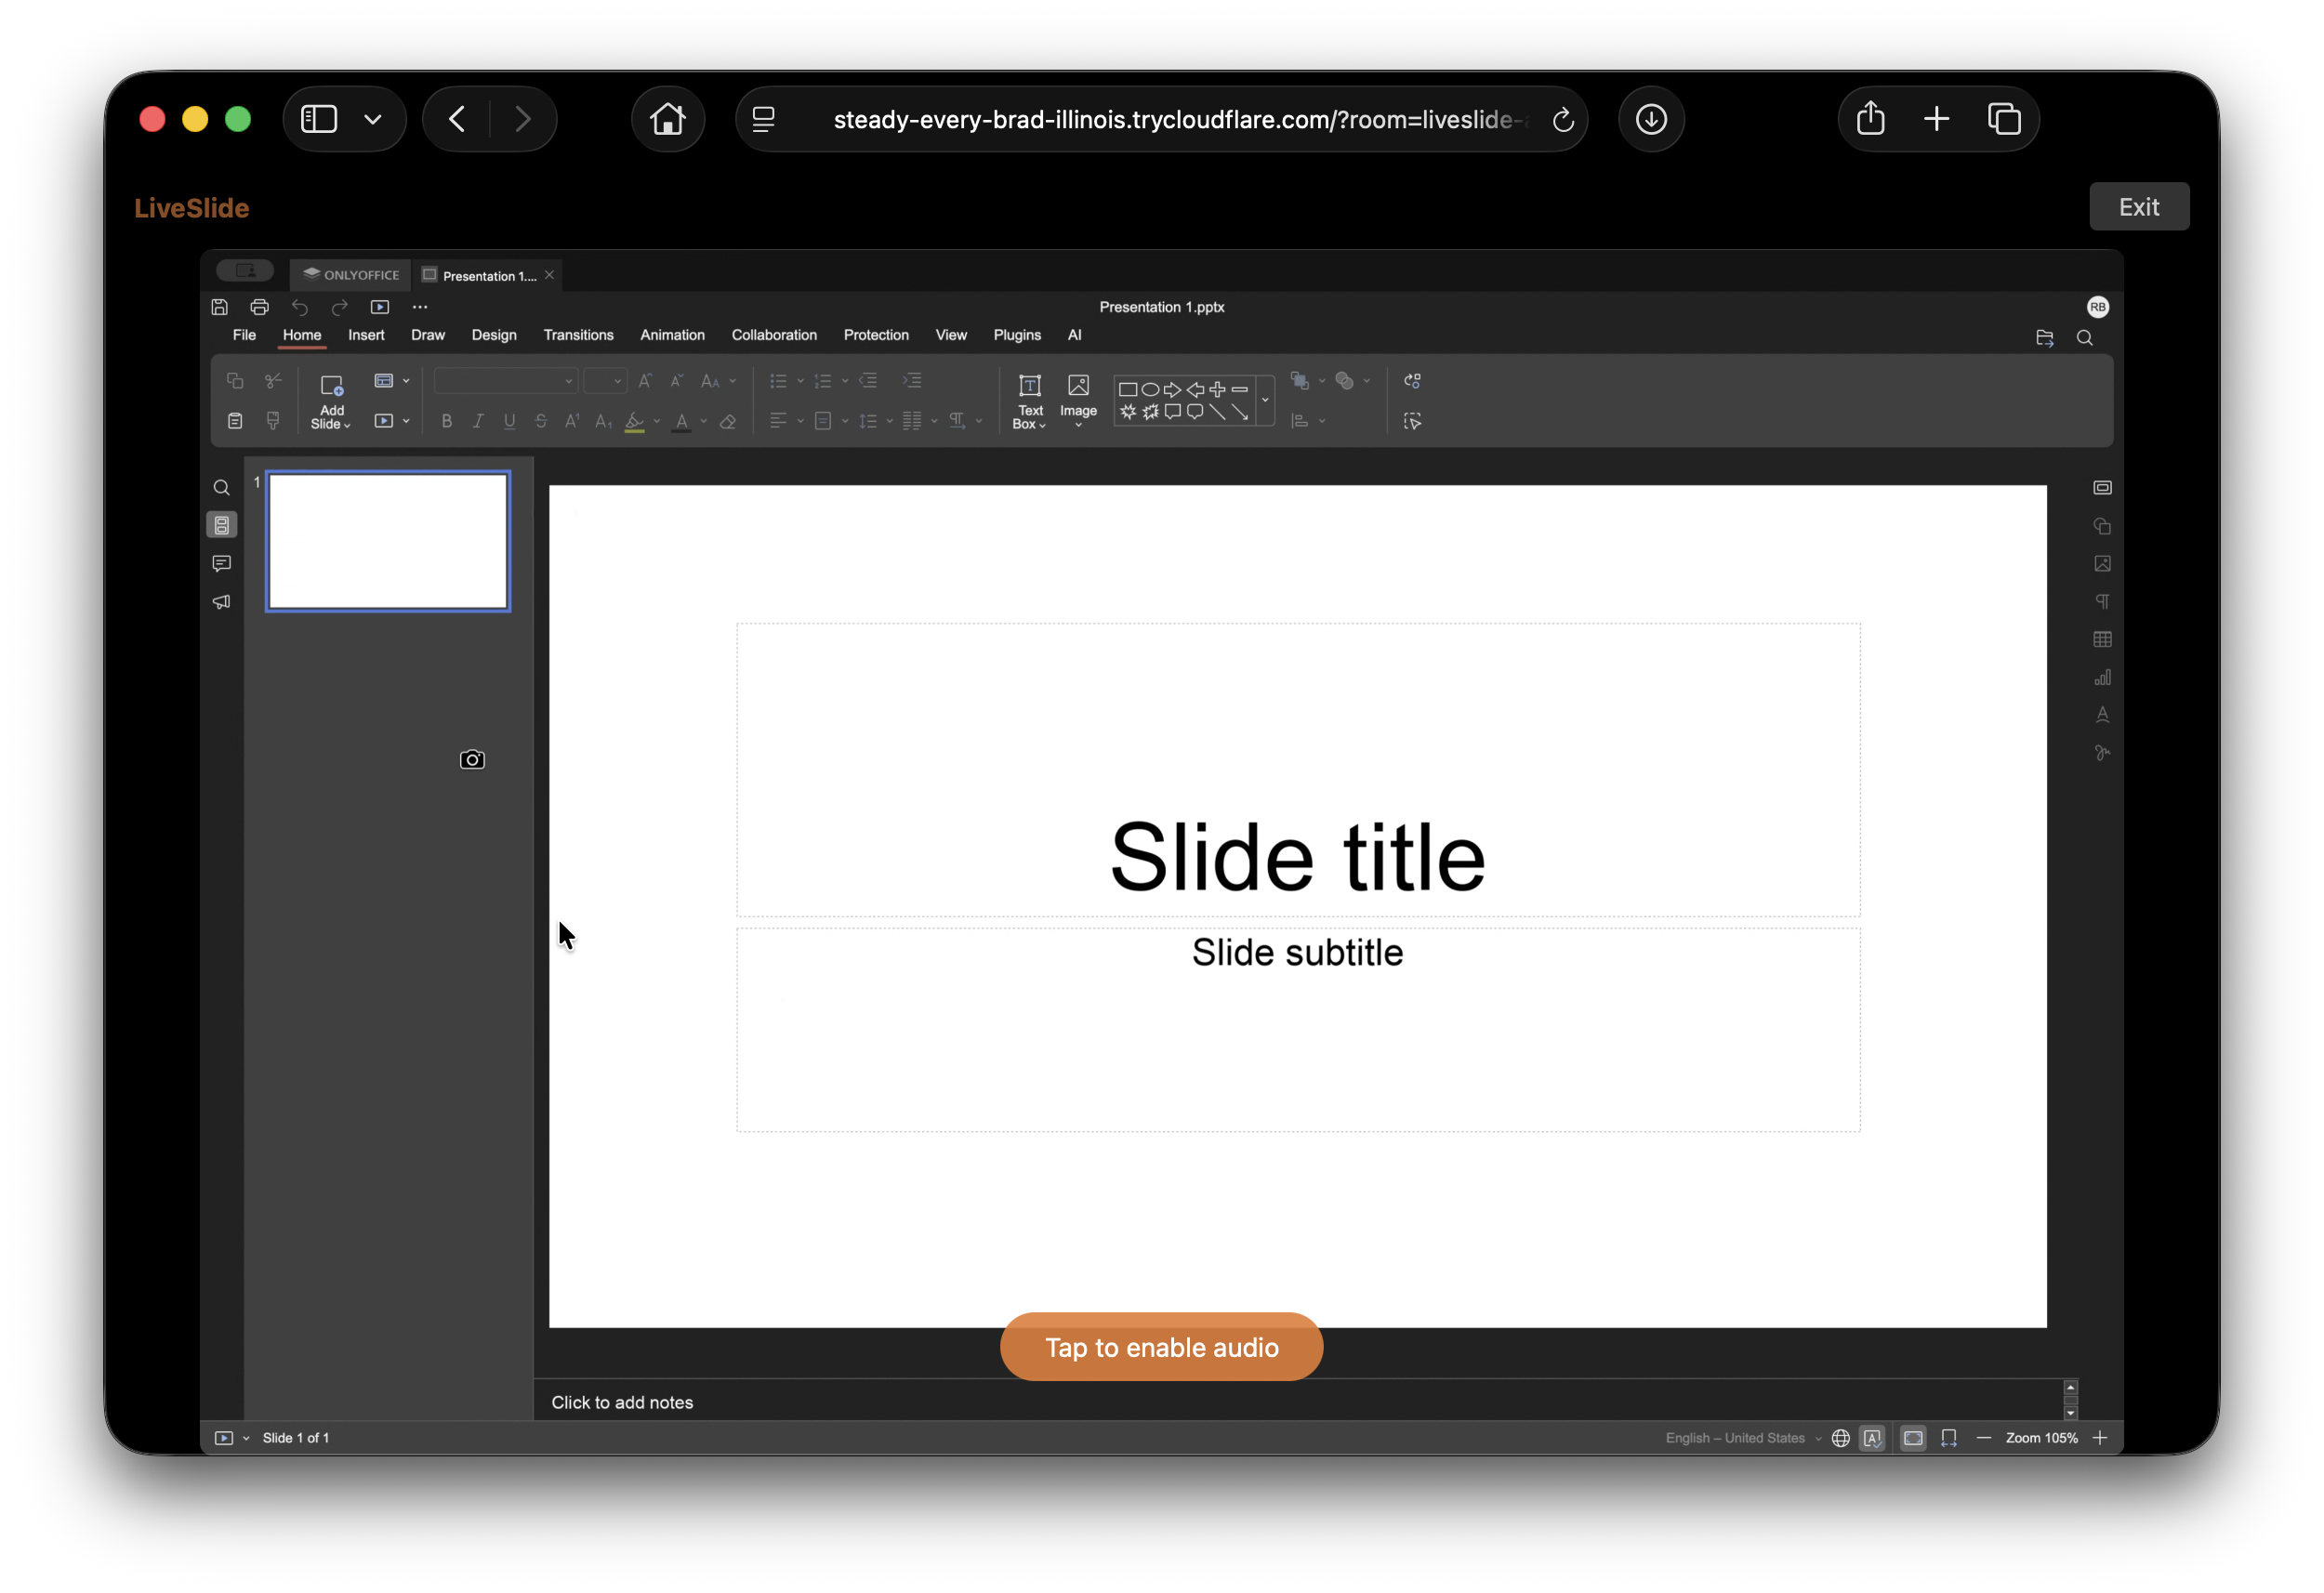
Task: Open the Animation ribbon tab
Action: coord(672,335)
